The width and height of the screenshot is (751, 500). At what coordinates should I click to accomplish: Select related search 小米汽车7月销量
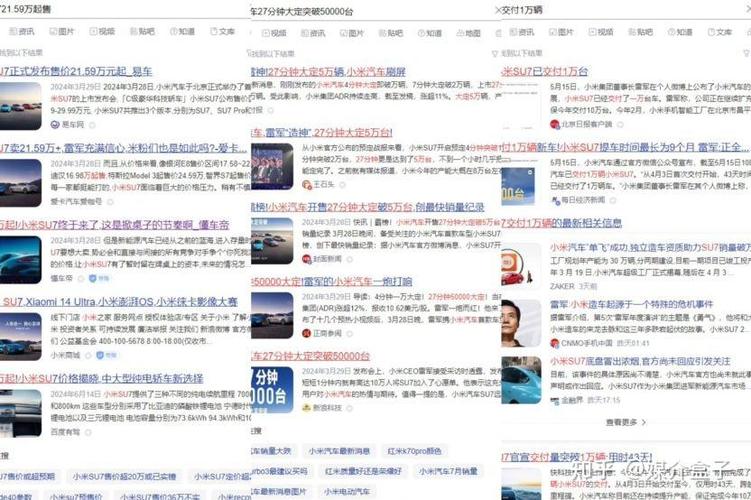pyautogui.click(x=448, y=471)
